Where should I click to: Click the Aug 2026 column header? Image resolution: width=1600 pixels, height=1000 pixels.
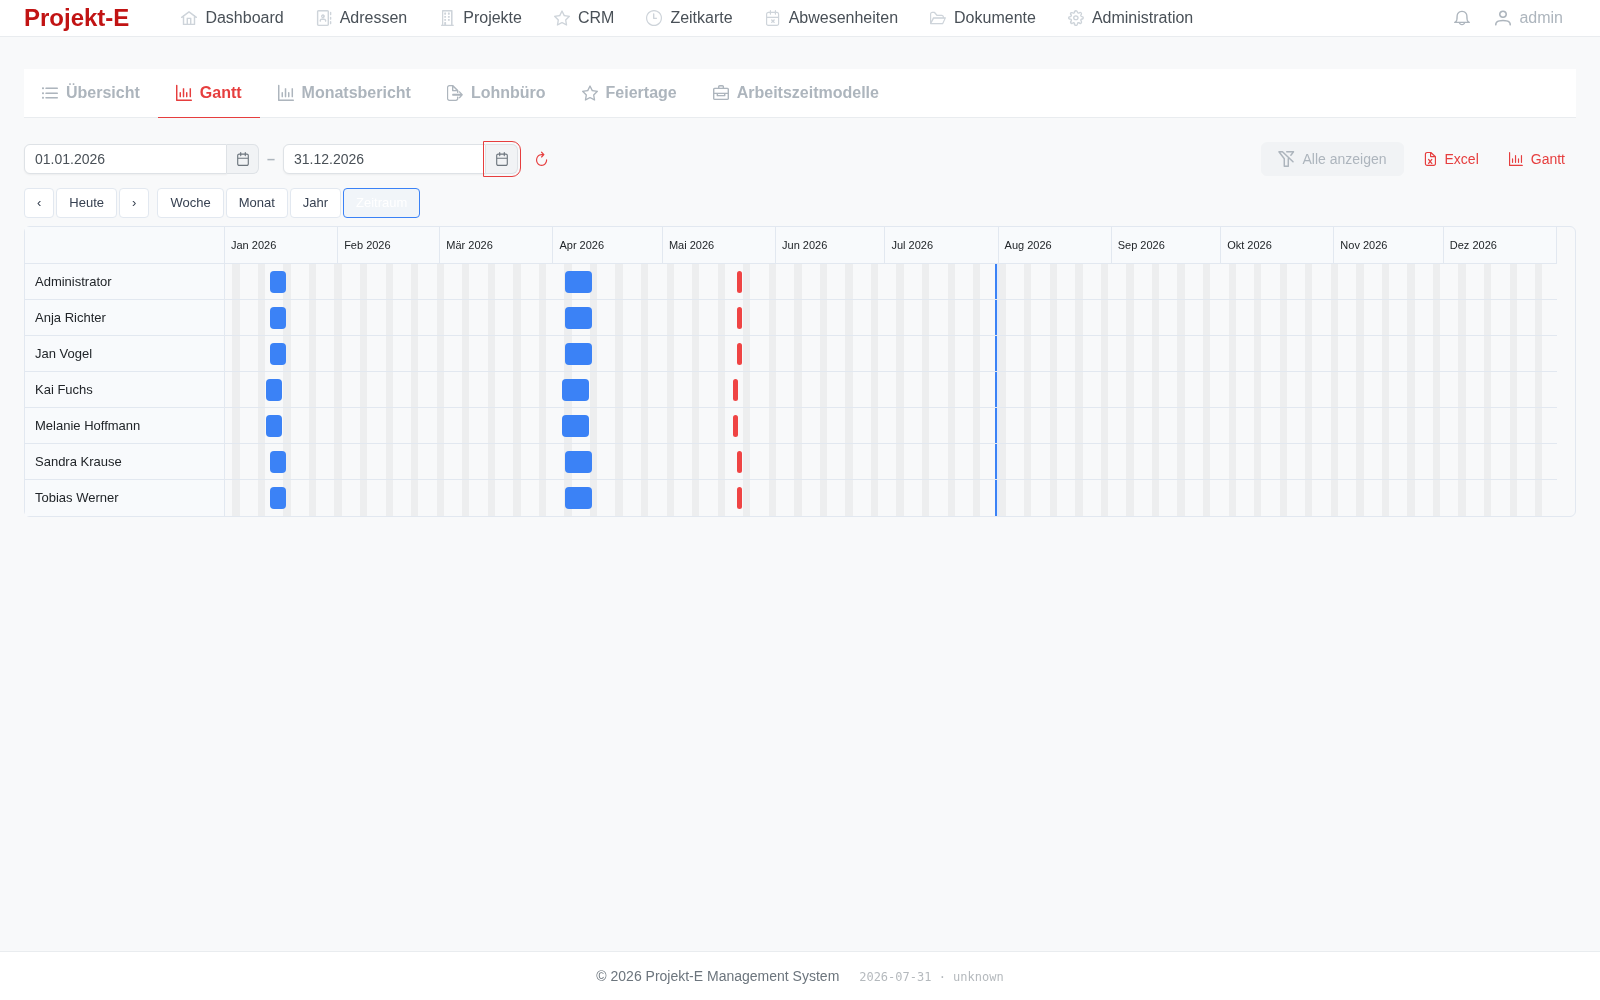(1054, 245)
